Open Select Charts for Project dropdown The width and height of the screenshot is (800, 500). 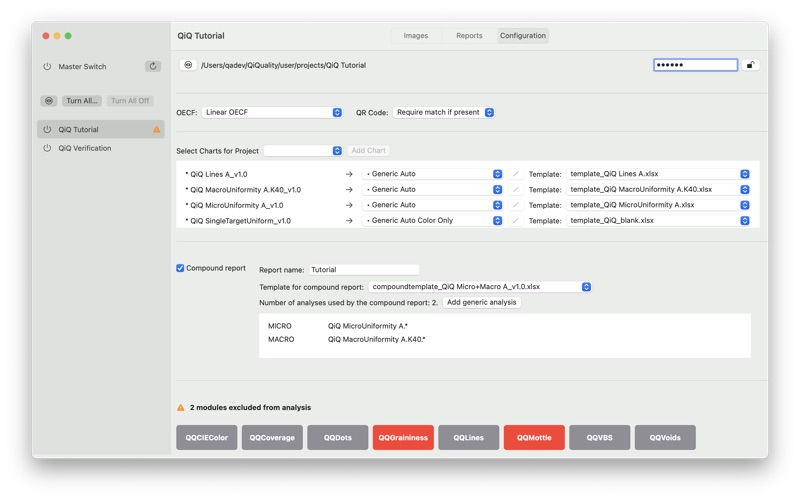point(303,151)
